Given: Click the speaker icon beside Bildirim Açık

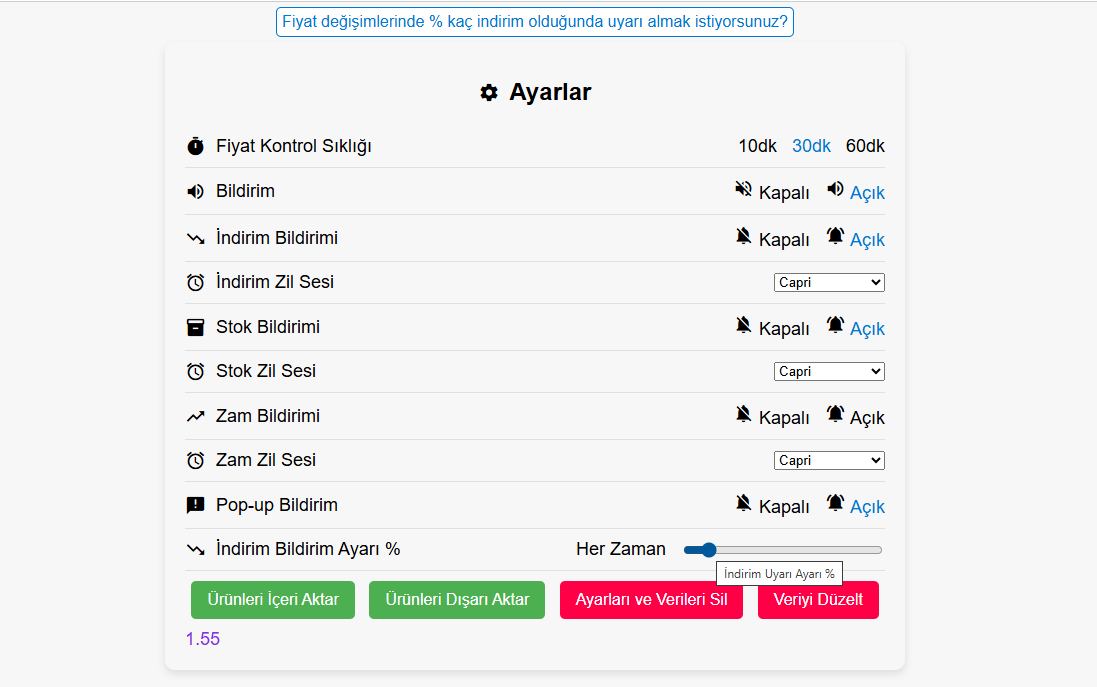Looking at the screenshot, I should 835,189.
